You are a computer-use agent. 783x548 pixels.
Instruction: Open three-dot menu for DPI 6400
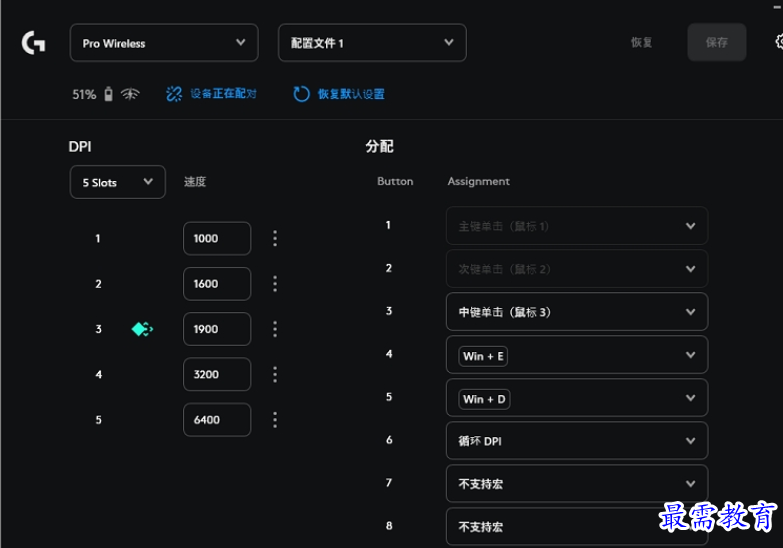click(275, 420)
